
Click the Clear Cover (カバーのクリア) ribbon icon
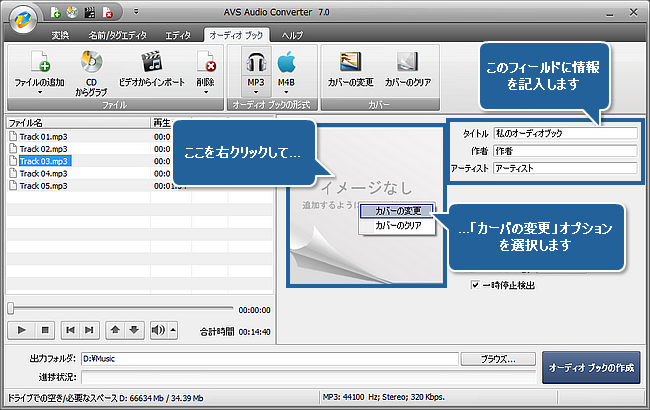click(406, 65)
